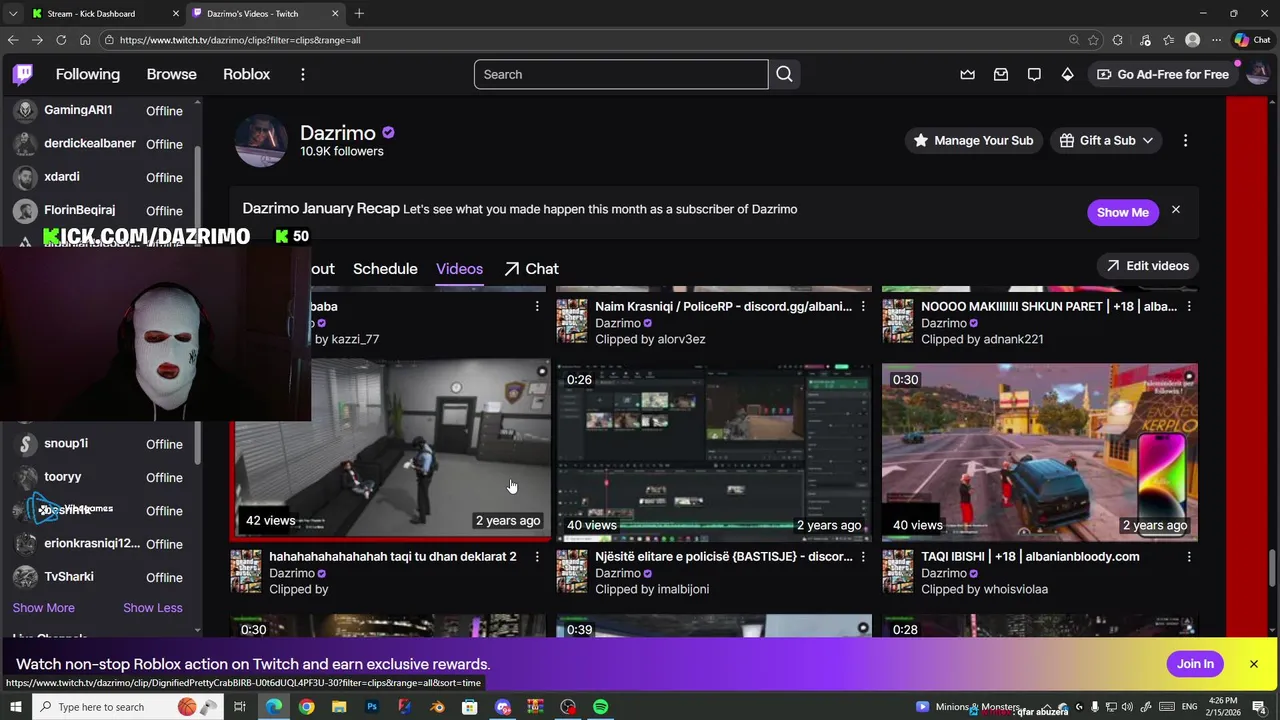Click the Edit videos button
This screenshot has height=720, width=1280.
pyautogui.click(x=1148, y=266)
